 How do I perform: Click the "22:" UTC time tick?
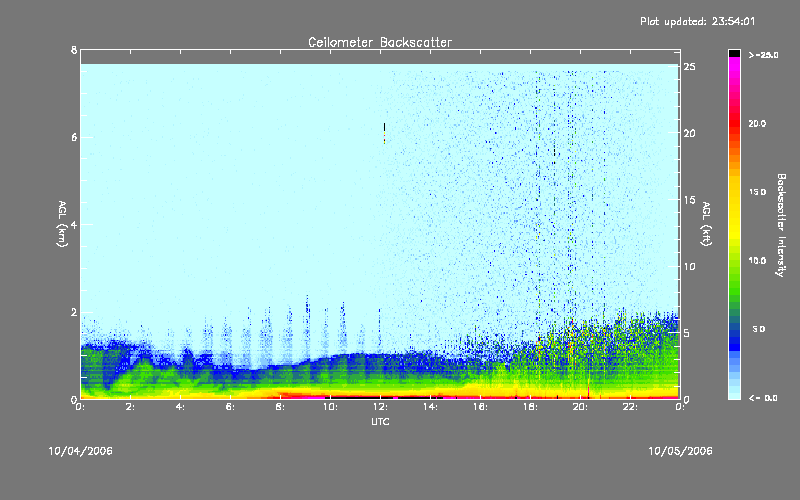coord(630,407)
